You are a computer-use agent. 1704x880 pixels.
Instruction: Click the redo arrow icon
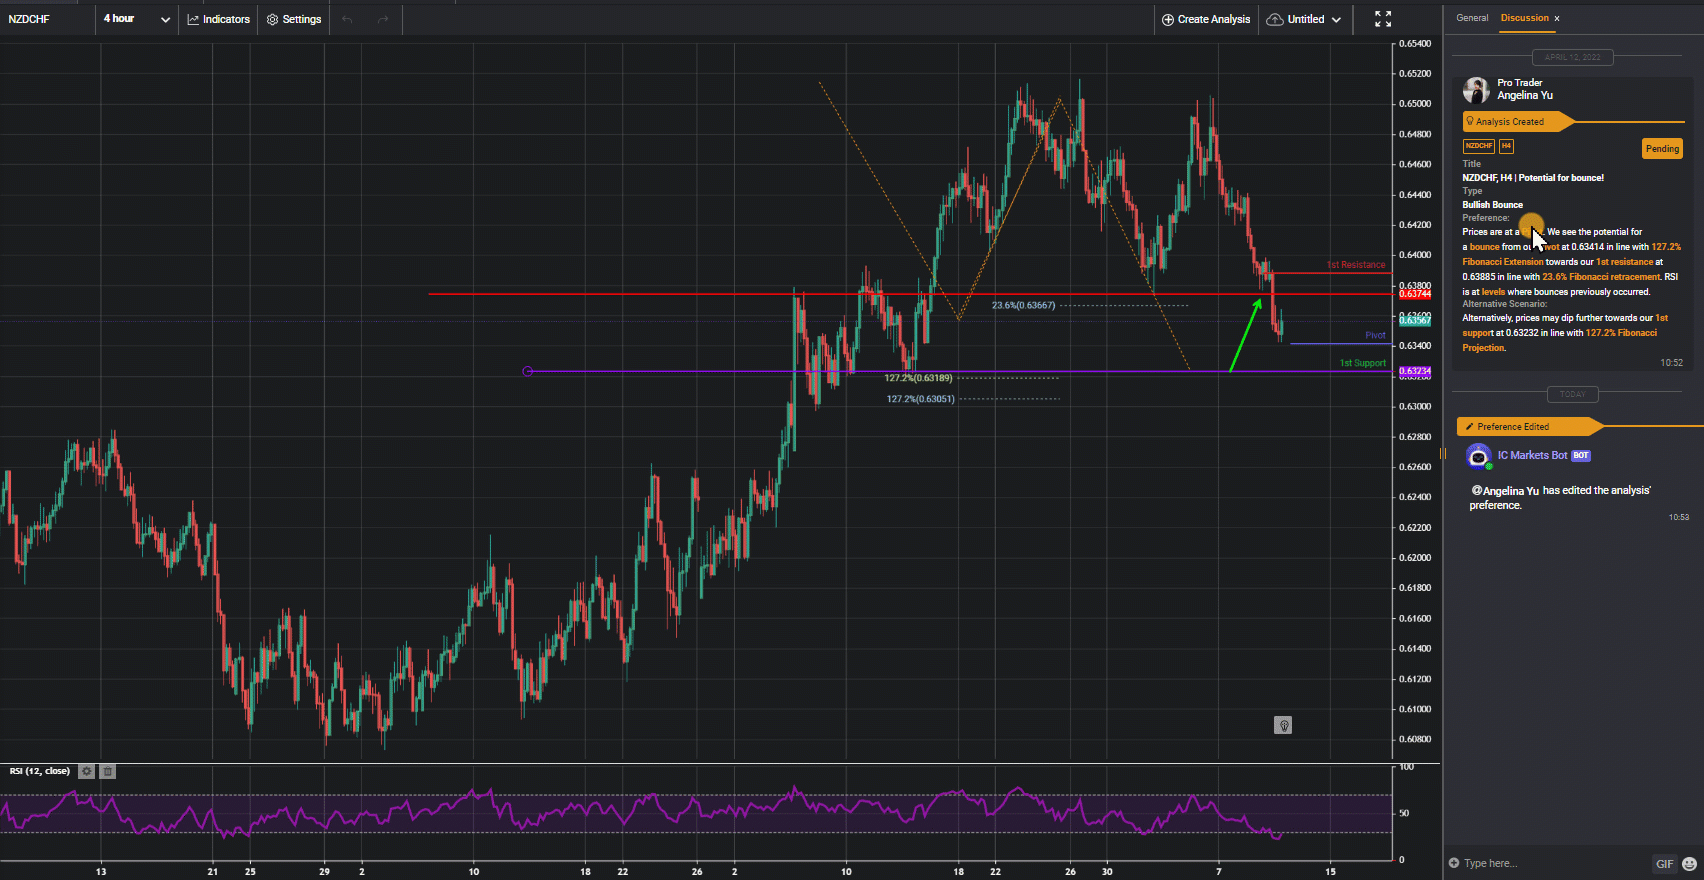(x=382, y=19)
